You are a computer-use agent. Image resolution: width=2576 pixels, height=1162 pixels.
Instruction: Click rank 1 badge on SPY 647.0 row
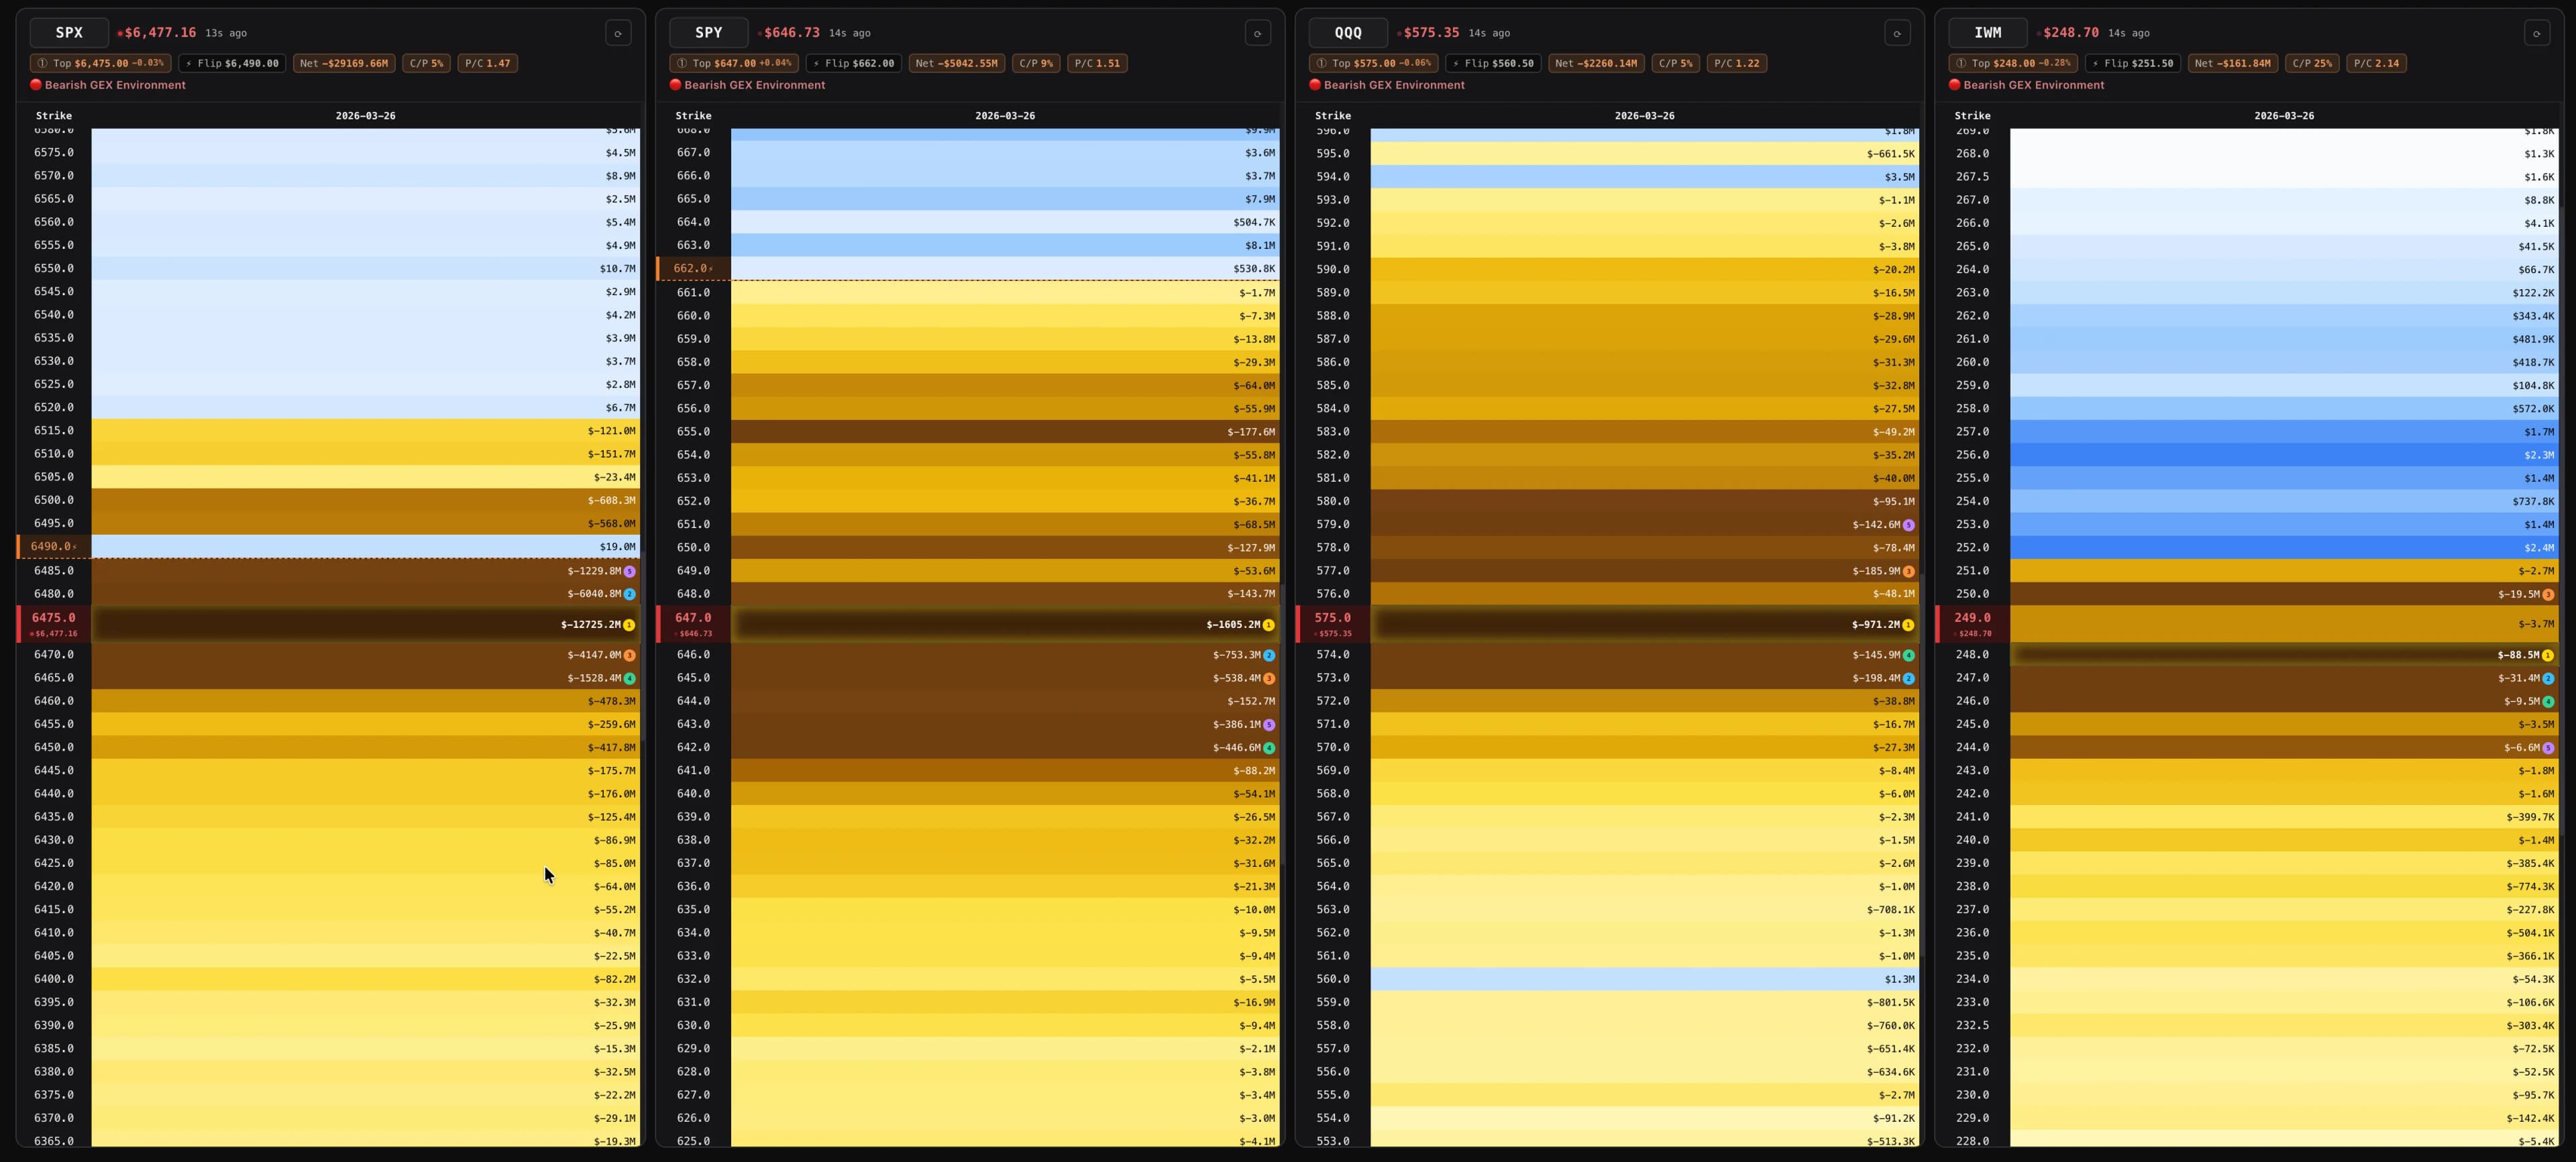pyautogui.click(x=1268, y=625)
